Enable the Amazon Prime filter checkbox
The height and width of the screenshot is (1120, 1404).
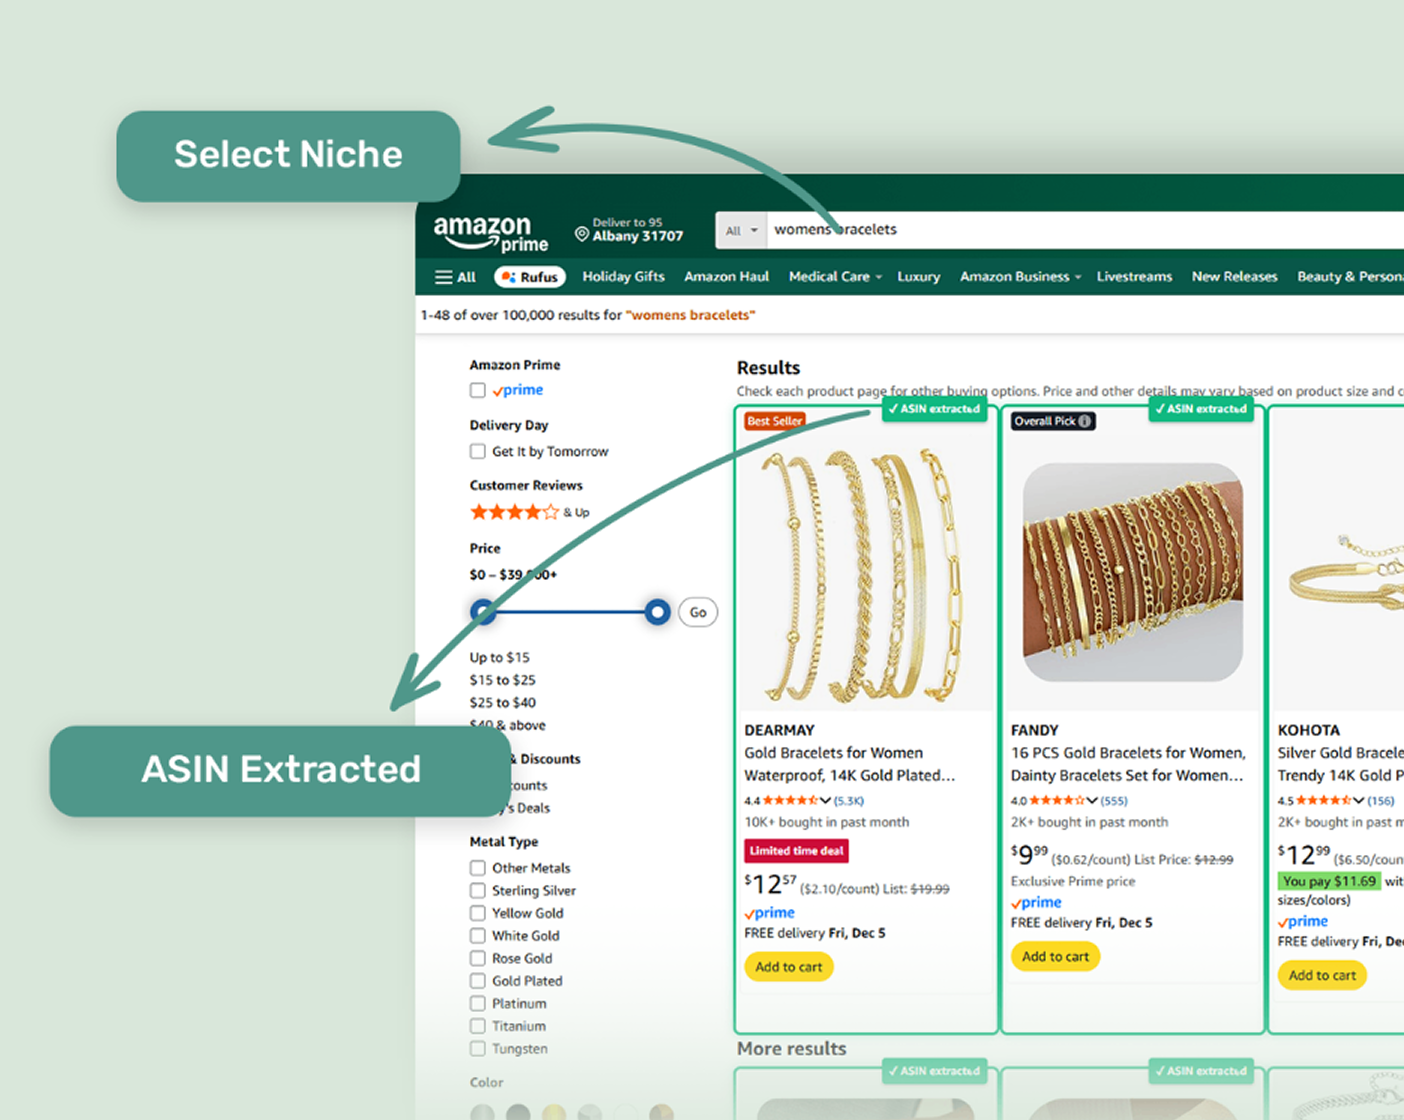[x=478, y=390]
